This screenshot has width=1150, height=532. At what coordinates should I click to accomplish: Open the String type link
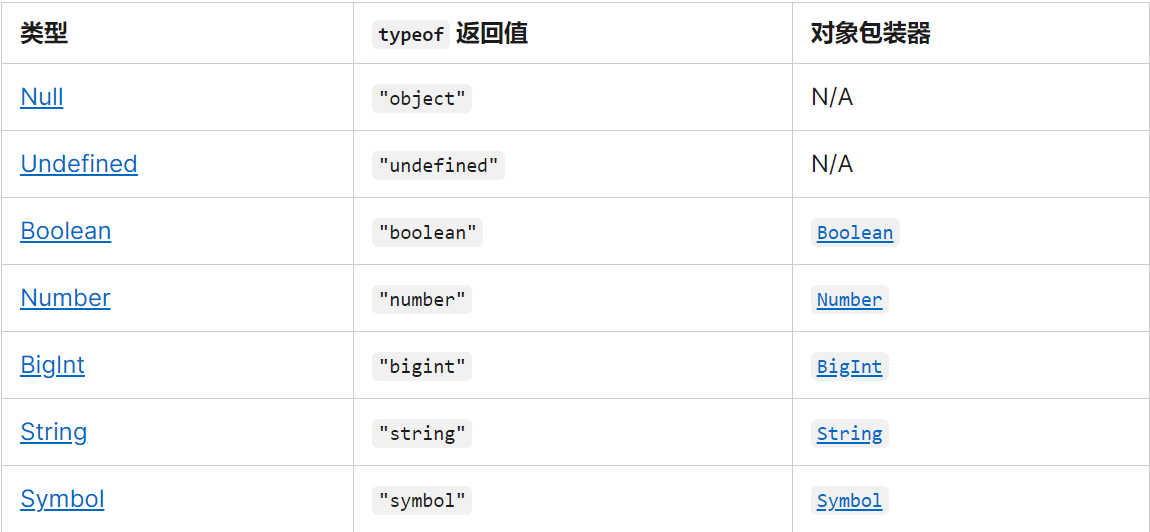point(54,431)
